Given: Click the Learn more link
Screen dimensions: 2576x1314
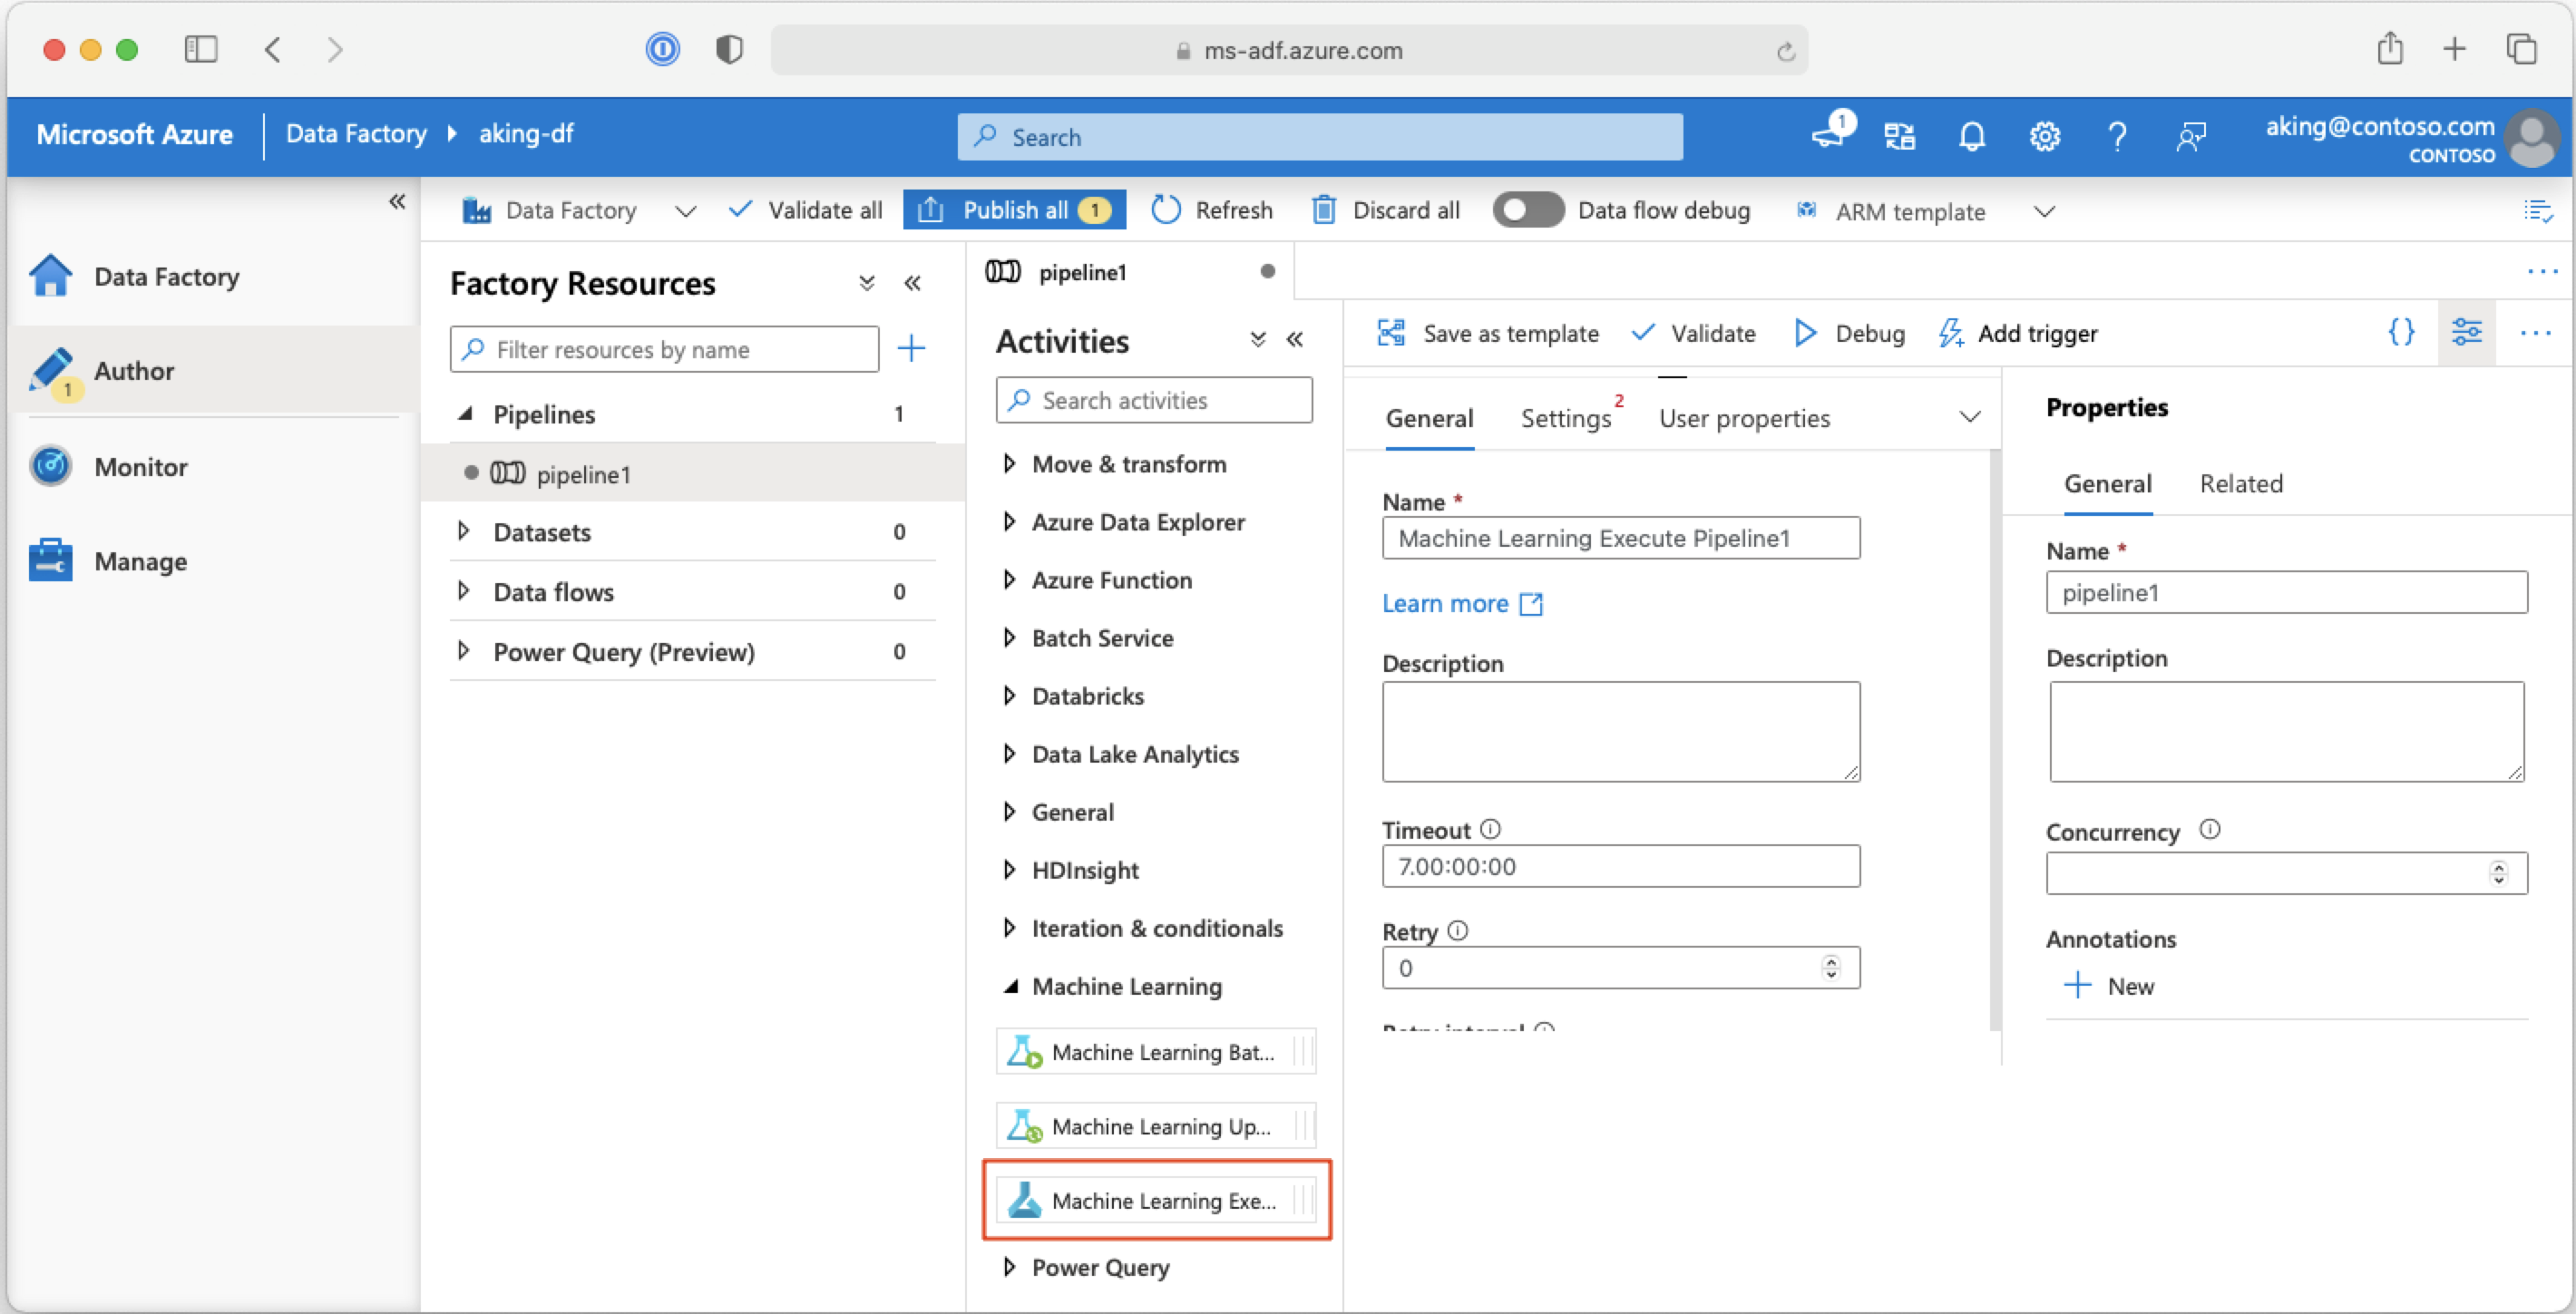Looking at the screenshot, I should click(1445, 602).
